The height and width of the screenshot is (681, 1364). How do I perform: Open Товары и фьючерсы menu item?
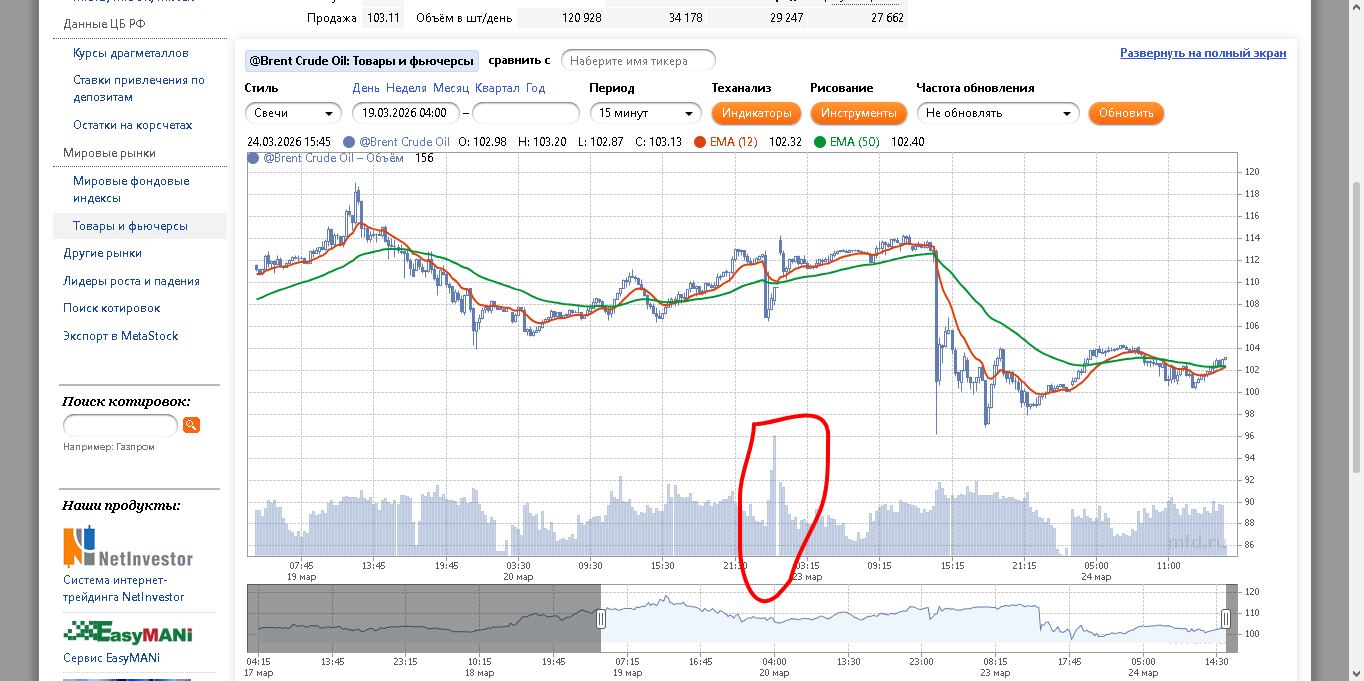click(x=130, y=226)
